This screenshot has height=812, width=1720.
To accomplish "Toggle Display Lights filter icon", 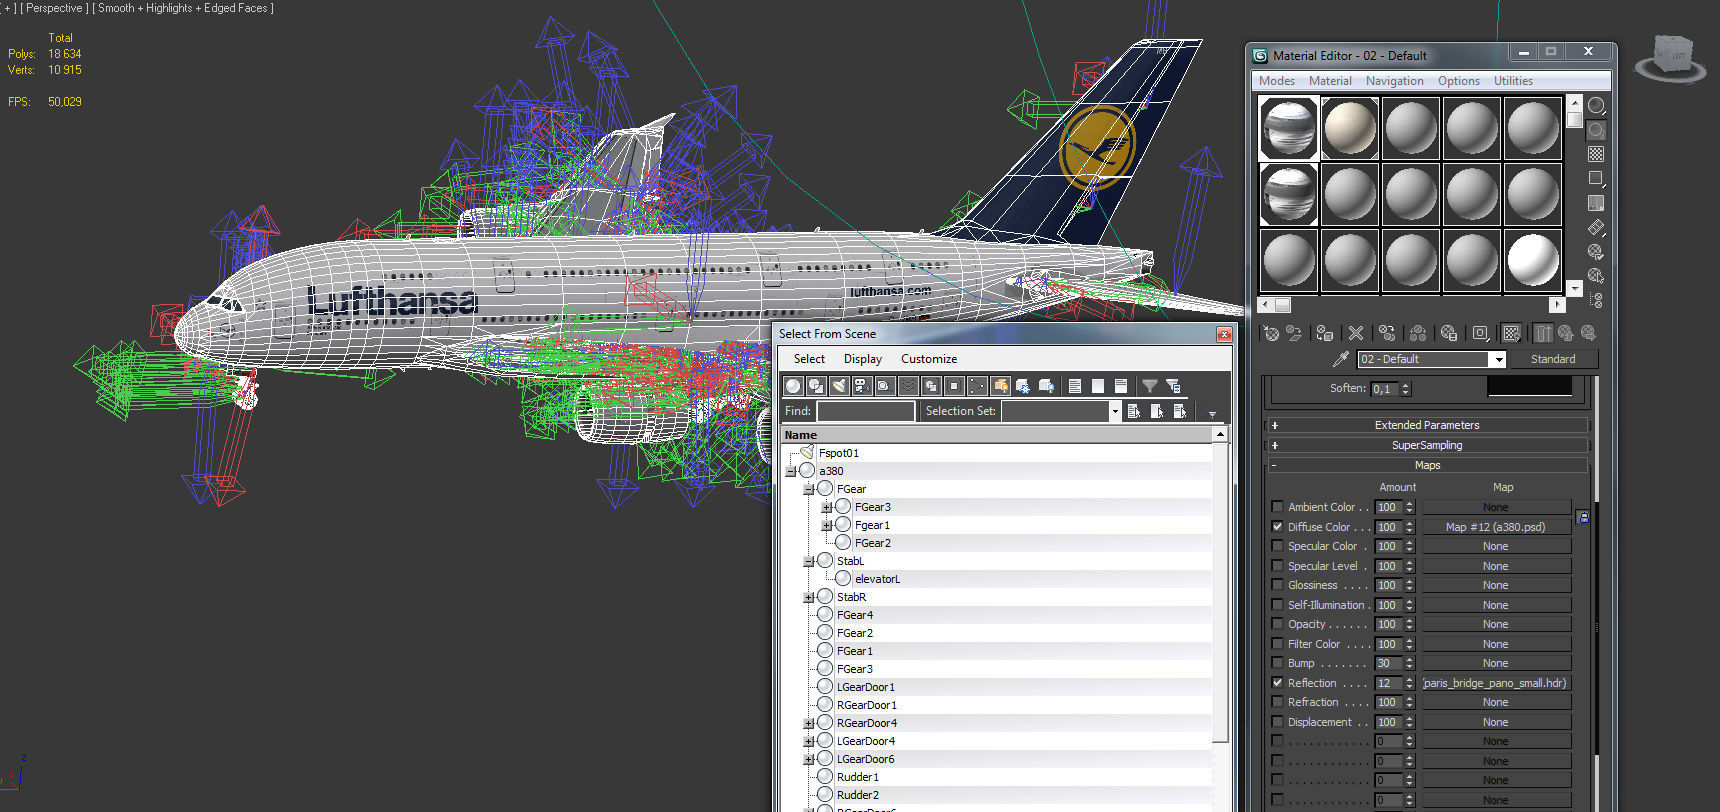I will (x=839, y=386).
